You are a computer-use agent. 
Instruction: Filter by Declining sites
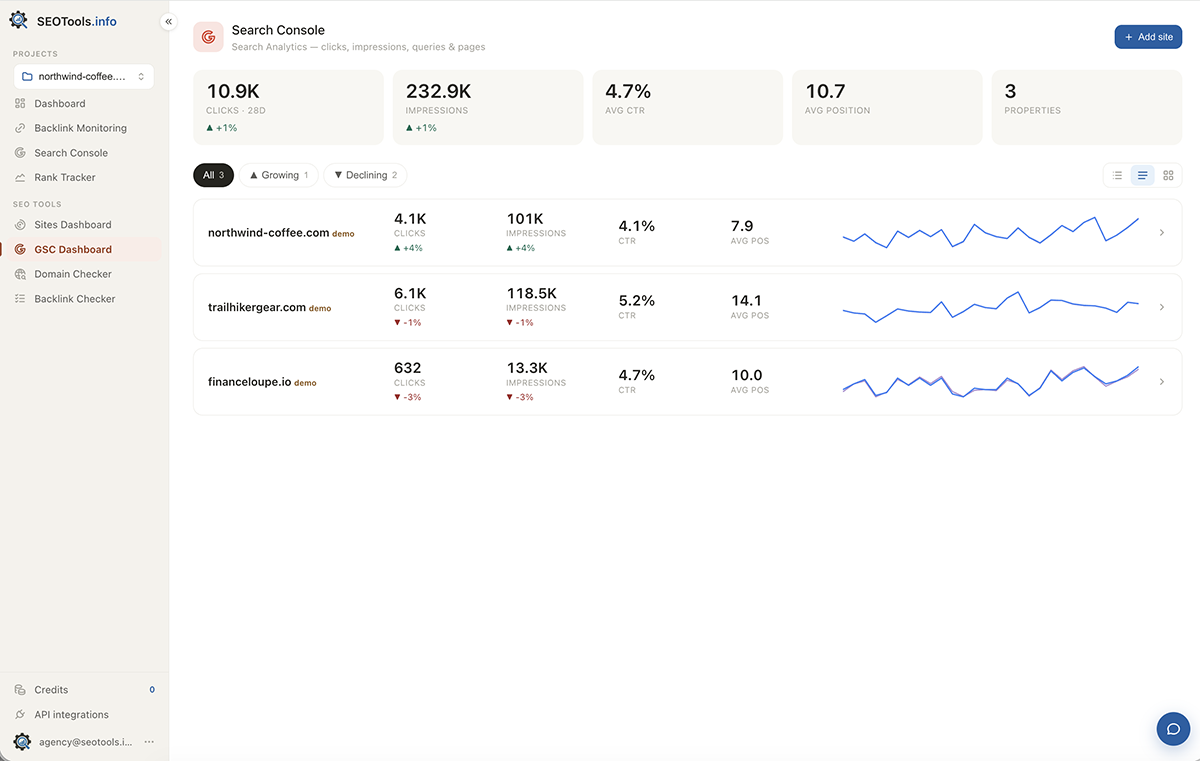pyautogui.click(x=365, y=175)
